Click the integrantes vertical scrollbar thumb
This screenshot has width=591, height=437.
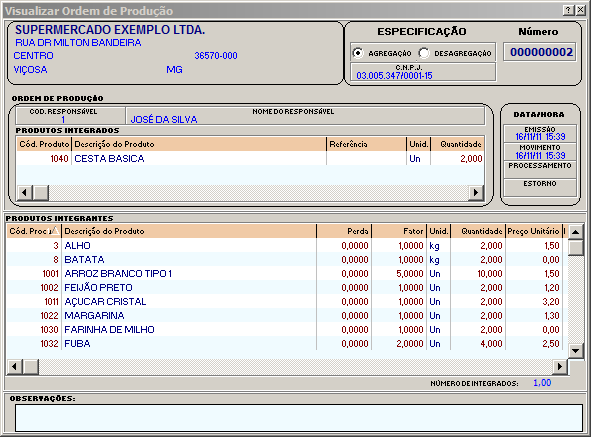click(576, 248)
